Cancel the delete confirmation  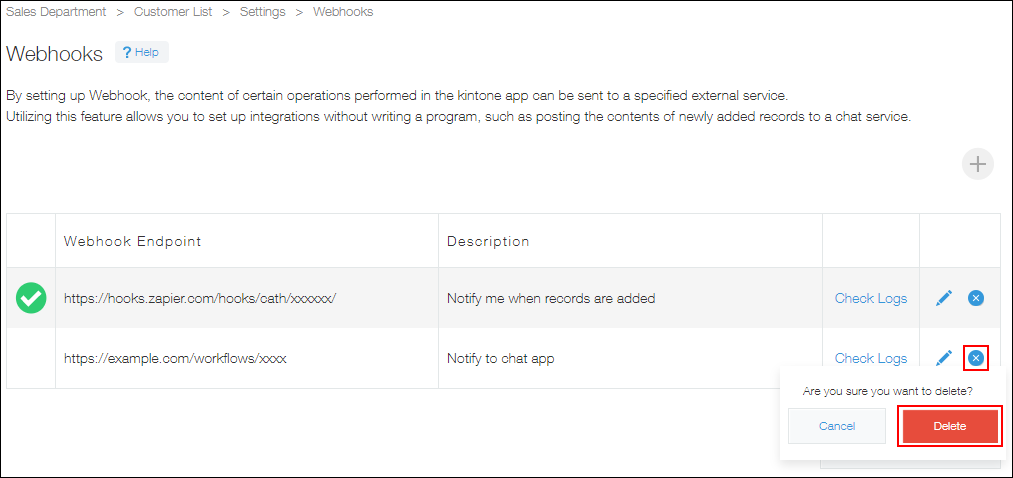click(x=837, y=426)
